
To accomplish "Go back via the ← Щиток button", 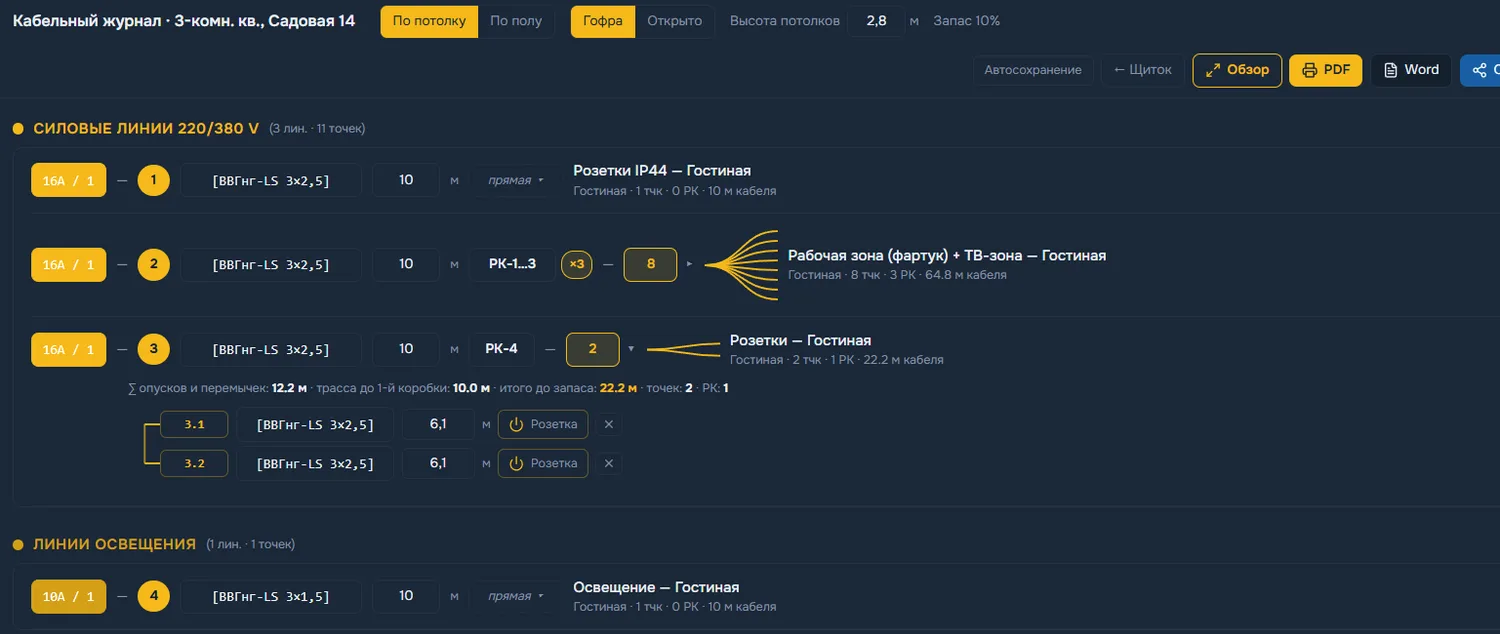I will tap(1143, 70).
